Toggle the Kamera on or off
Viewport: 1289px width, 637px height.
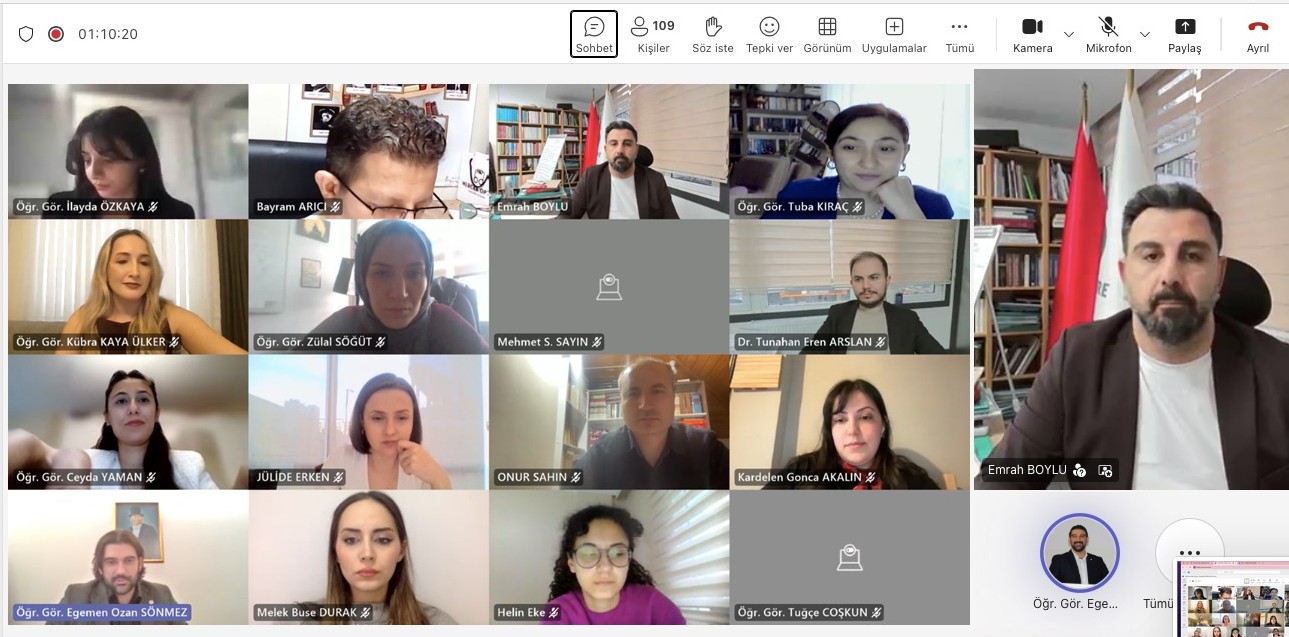pos(1032,34)
